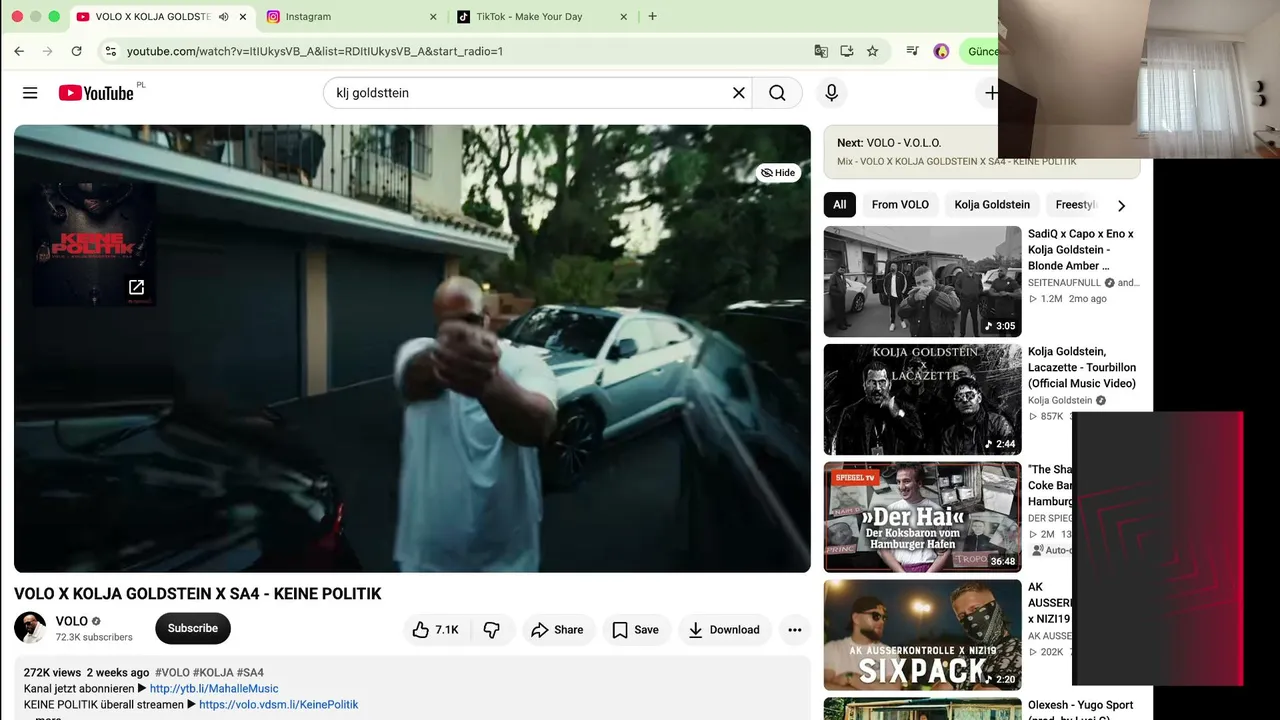
Task: Open the ytb.li/MahalleMusic link
Action: pyautogui.click(x=214, y=688)
